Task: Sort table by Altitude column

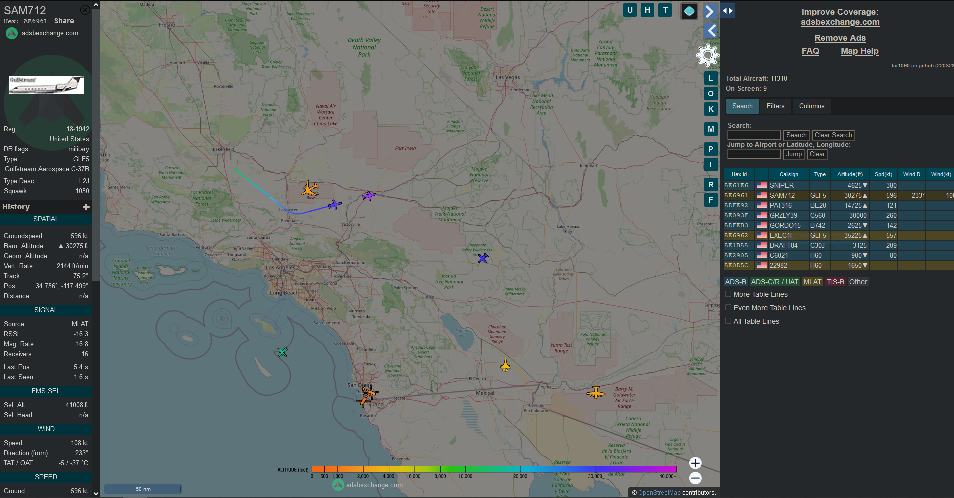Action: (849, 175)
